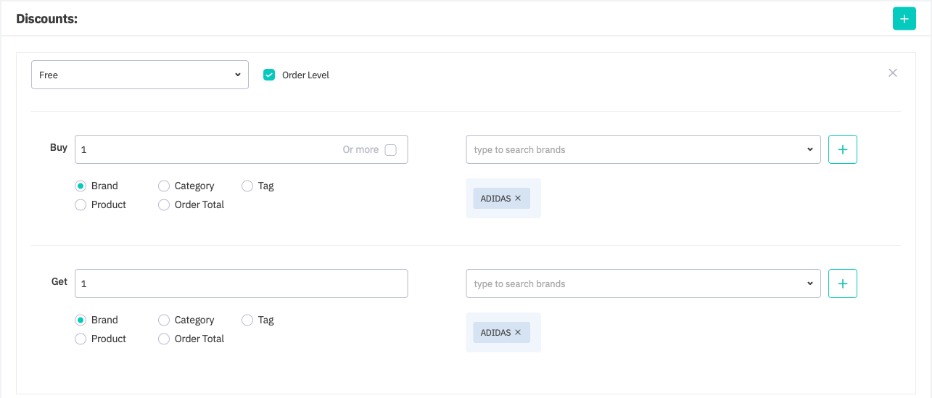Add brand to Get section with plus

pyautogui.click(x=842, y=284)
